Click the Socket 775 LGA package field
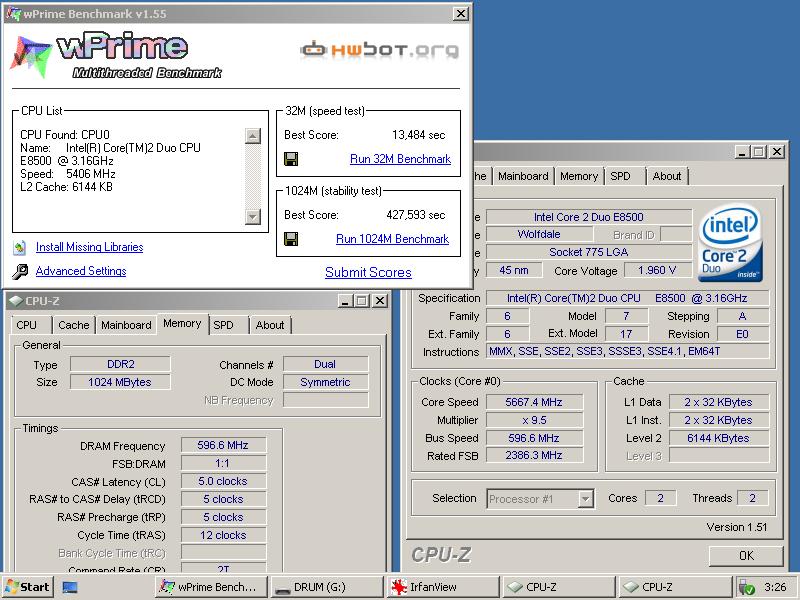 pos(589,252)
